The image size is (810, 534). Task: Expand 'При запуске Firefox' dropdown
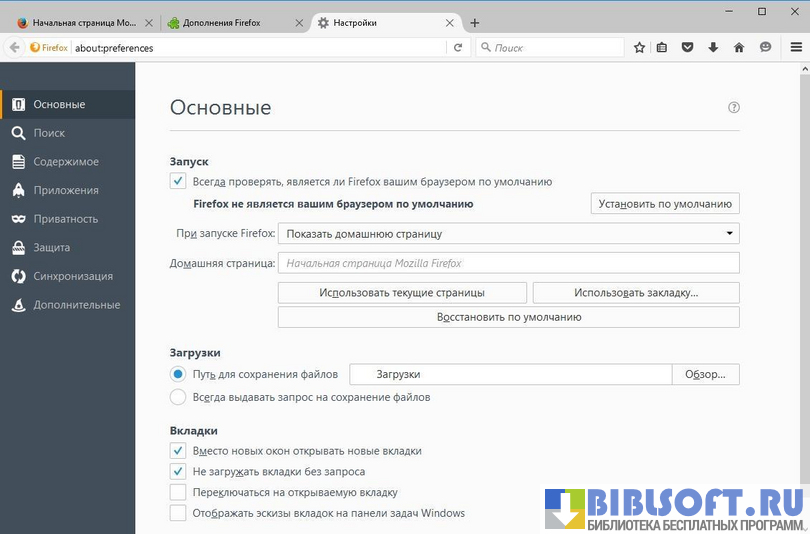[x=508, y=234]
